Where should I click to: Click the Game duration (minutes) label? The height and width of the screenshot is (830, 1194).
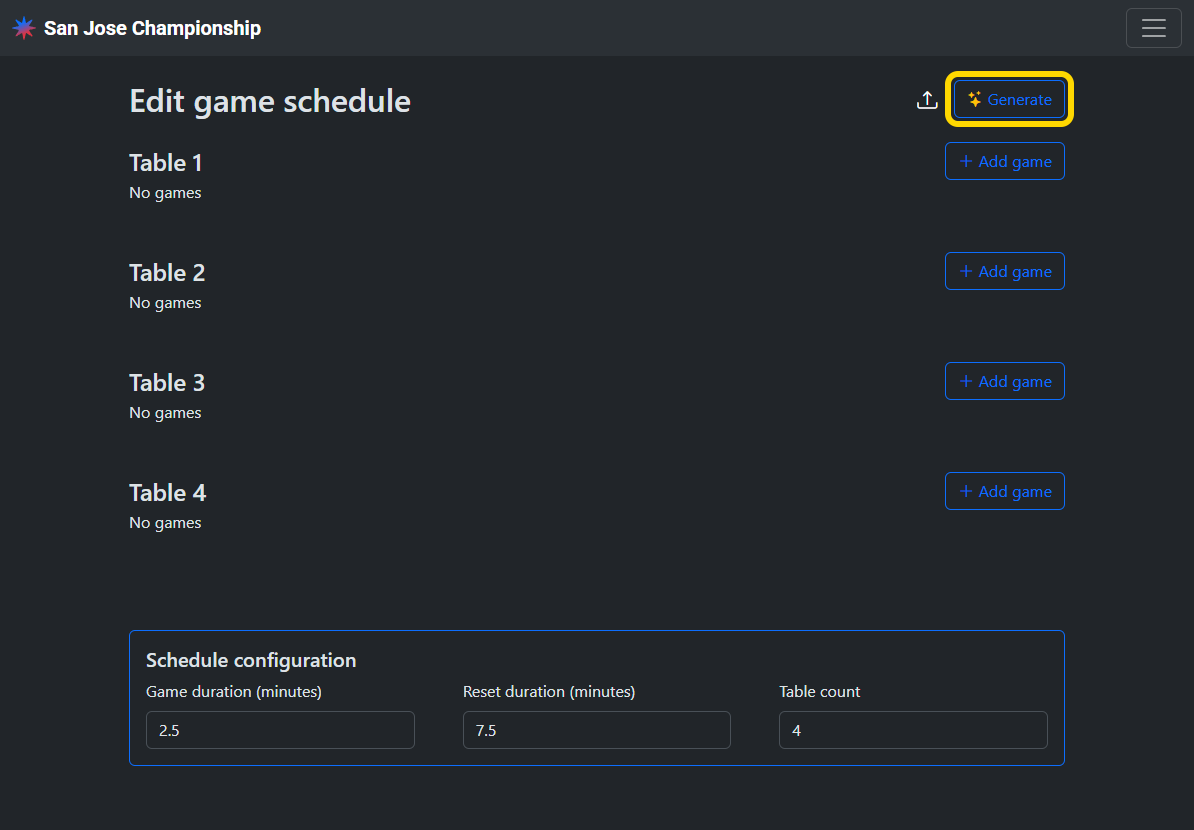pos(233,692)
